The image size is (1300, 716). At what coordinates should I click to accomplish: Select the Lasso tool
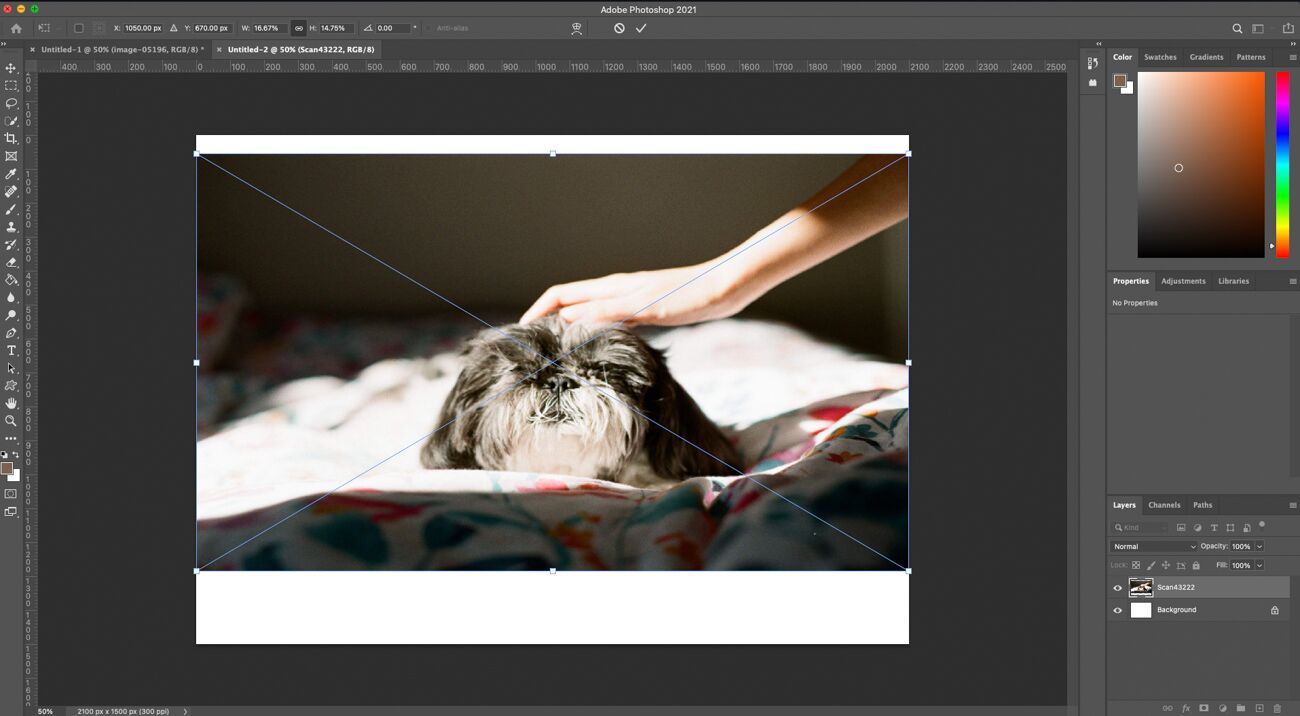(12, 103)
